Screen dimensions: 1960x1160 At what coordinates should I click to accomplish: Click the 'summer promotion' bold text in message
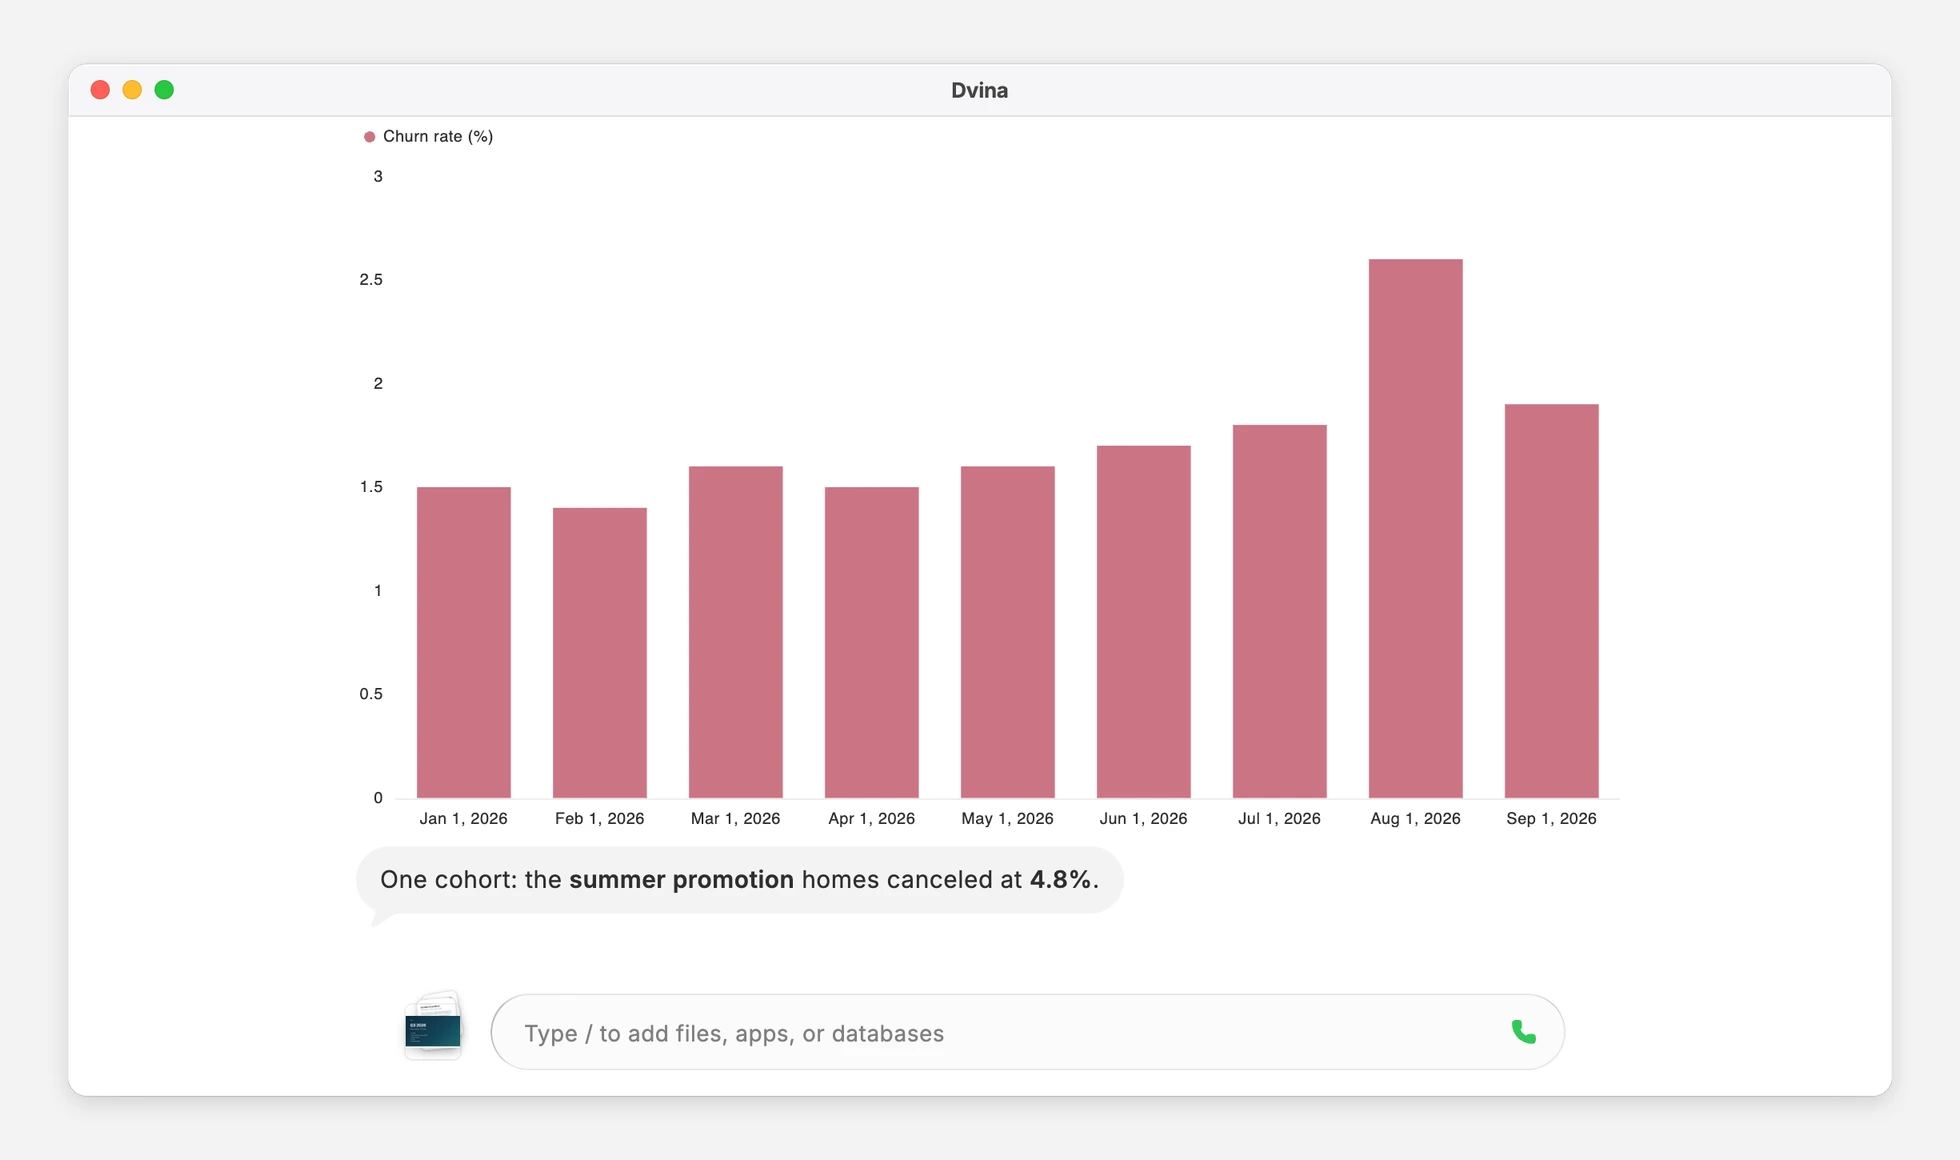click(681, 880)
